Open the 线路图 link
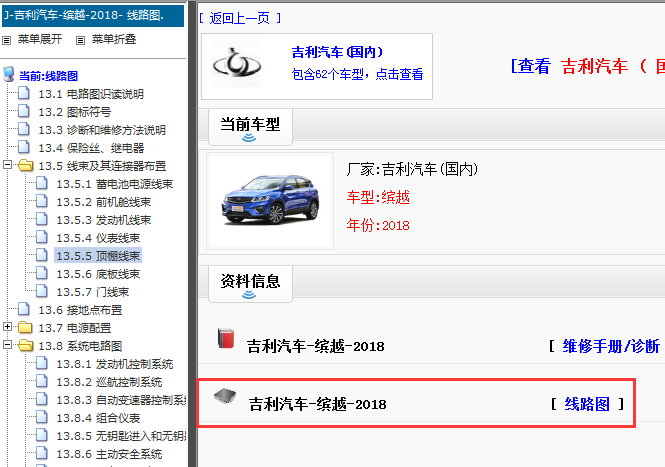This screenshot has width=665, height=467. (587, 404)
